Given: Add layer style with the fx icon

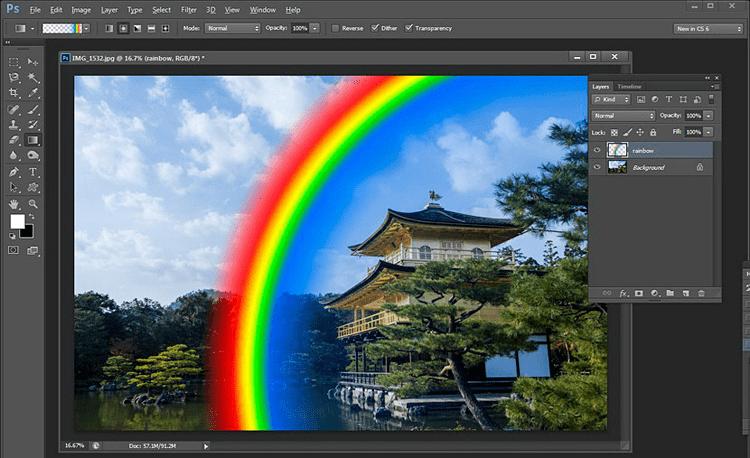Looking at the screenshot, I should [x=622, y=293].
